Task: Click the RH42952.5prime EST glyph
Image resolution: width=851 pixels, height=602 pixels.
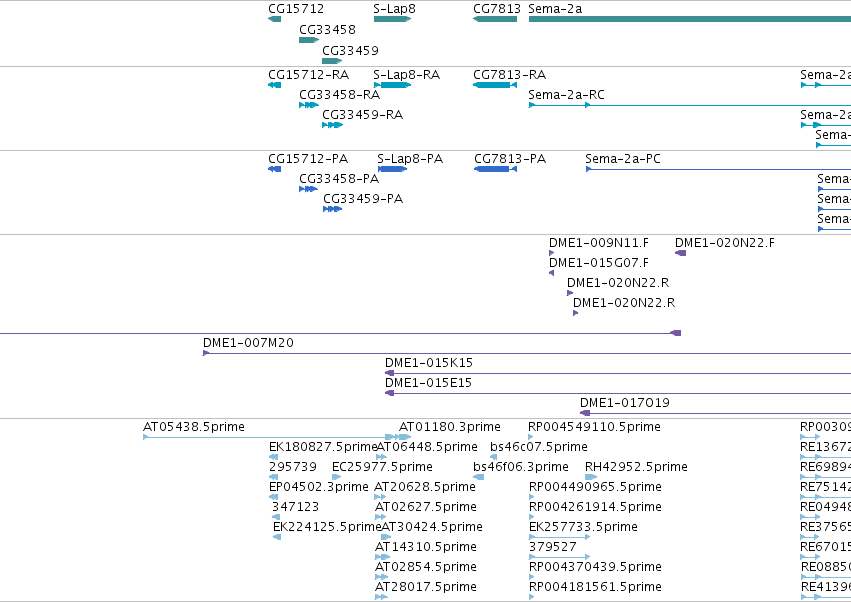Action: point(591,477)
